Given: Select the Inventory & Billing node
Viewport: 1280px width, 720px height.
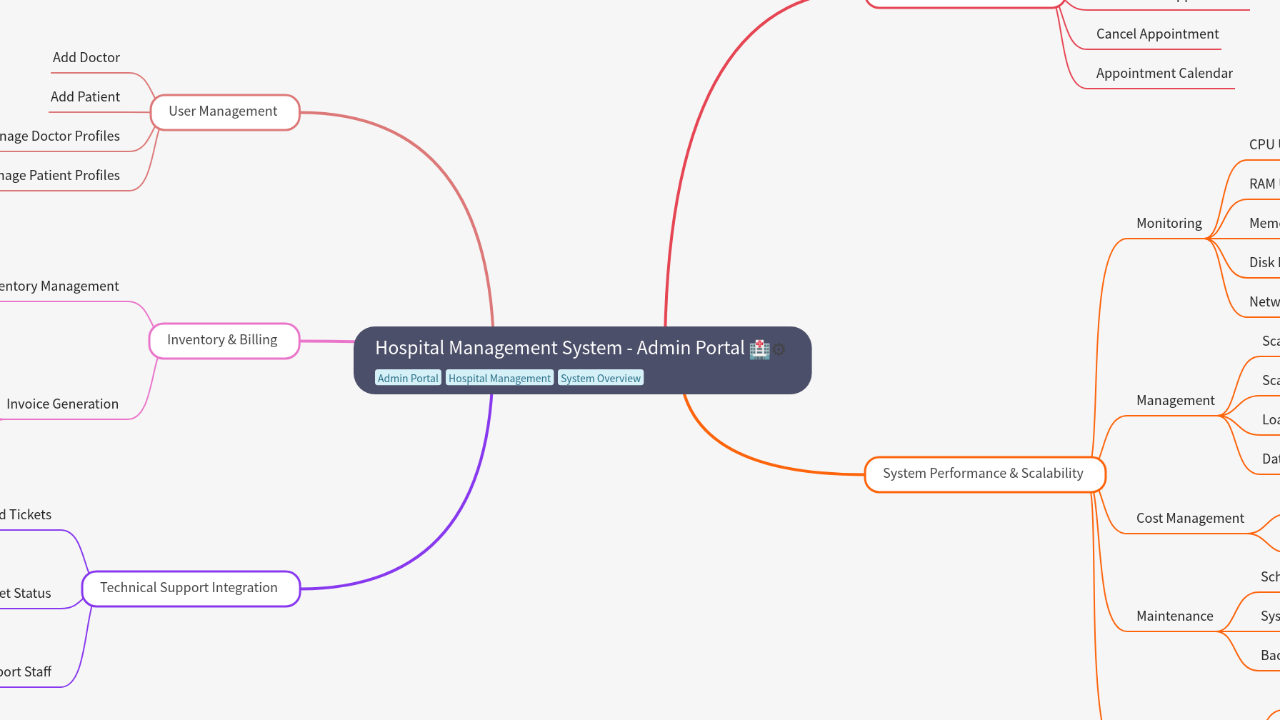Looking at the screenshot, I should click(x=223, y=340).
